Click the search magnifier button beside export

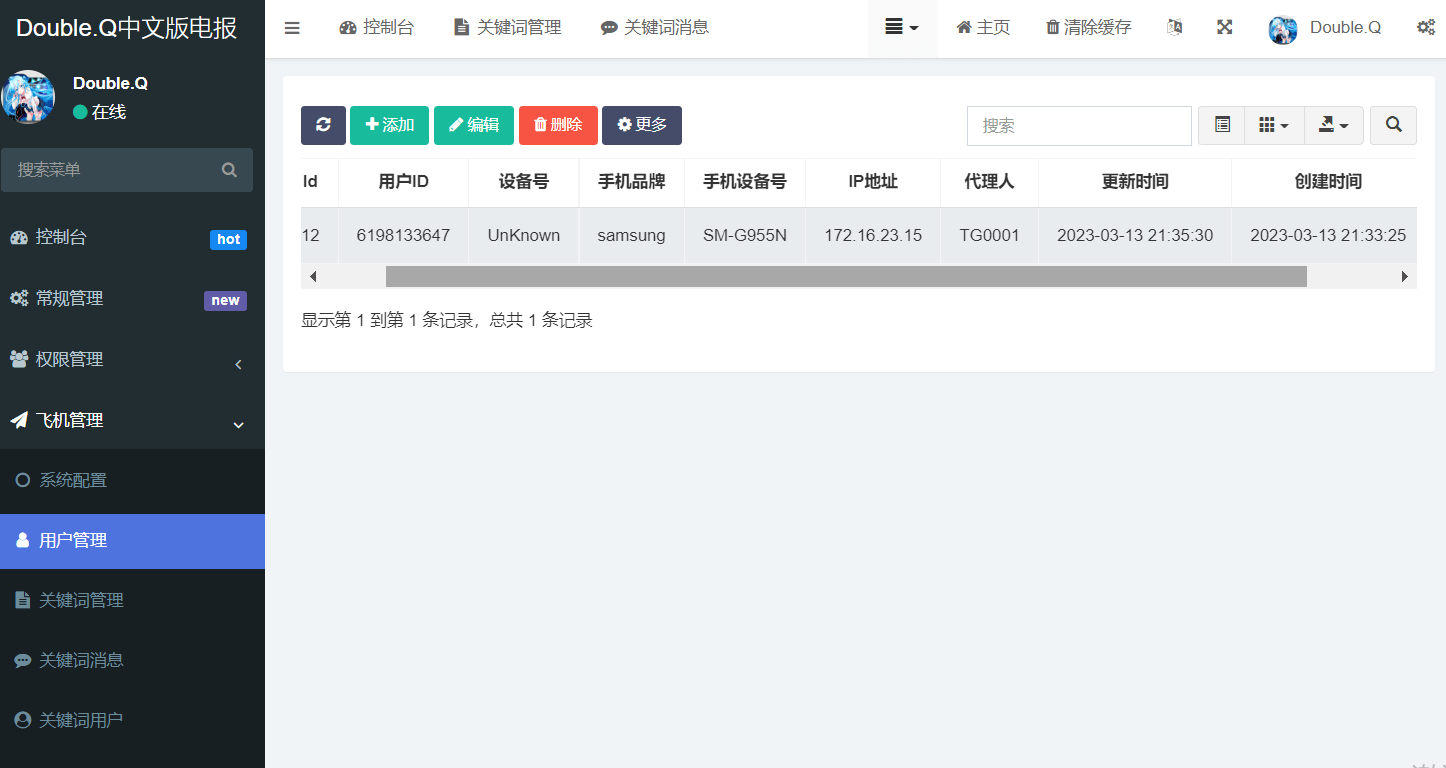pyautogui.click(x=1393, y=125)
